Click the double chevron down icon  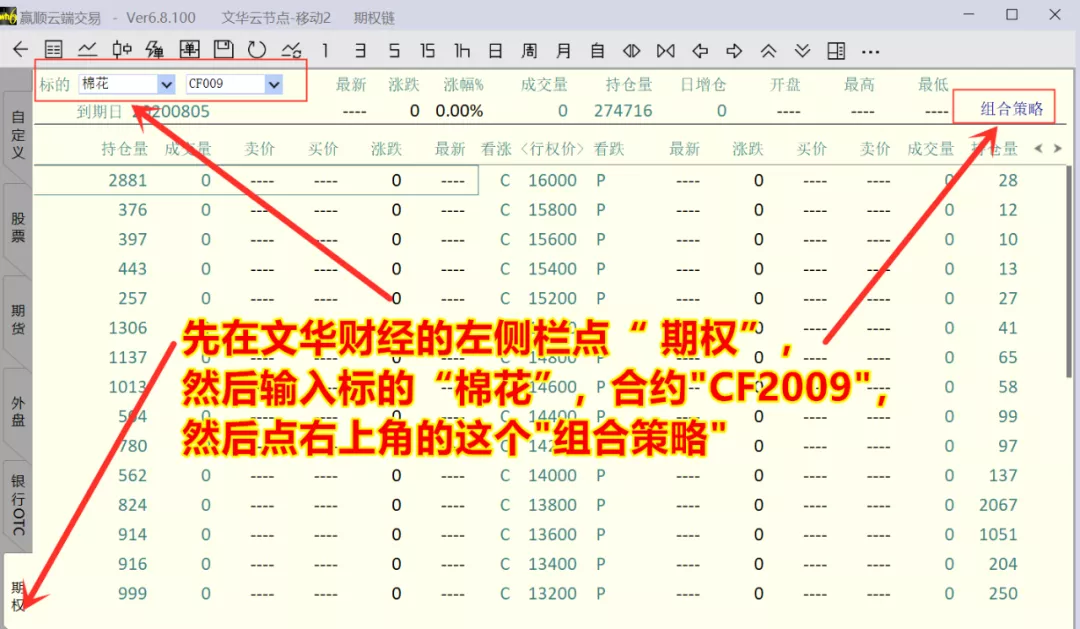[x=802, y=50]
